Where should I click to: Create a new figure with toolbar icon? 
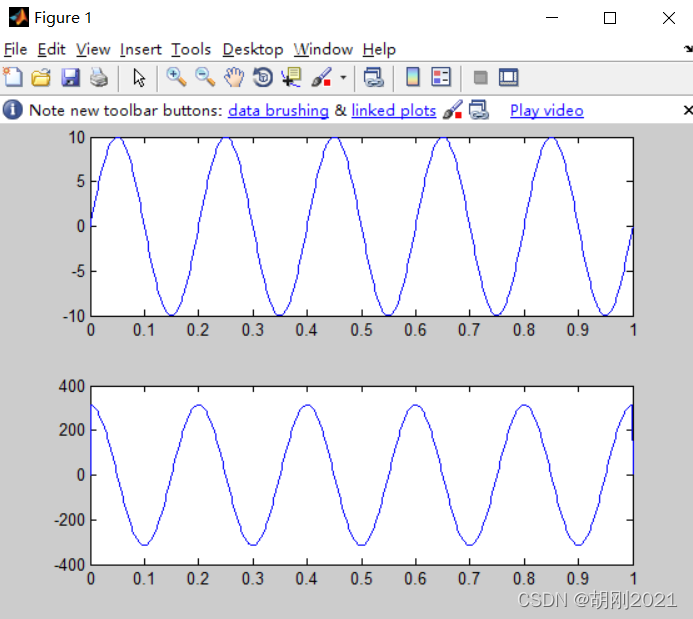coord(13,77)
